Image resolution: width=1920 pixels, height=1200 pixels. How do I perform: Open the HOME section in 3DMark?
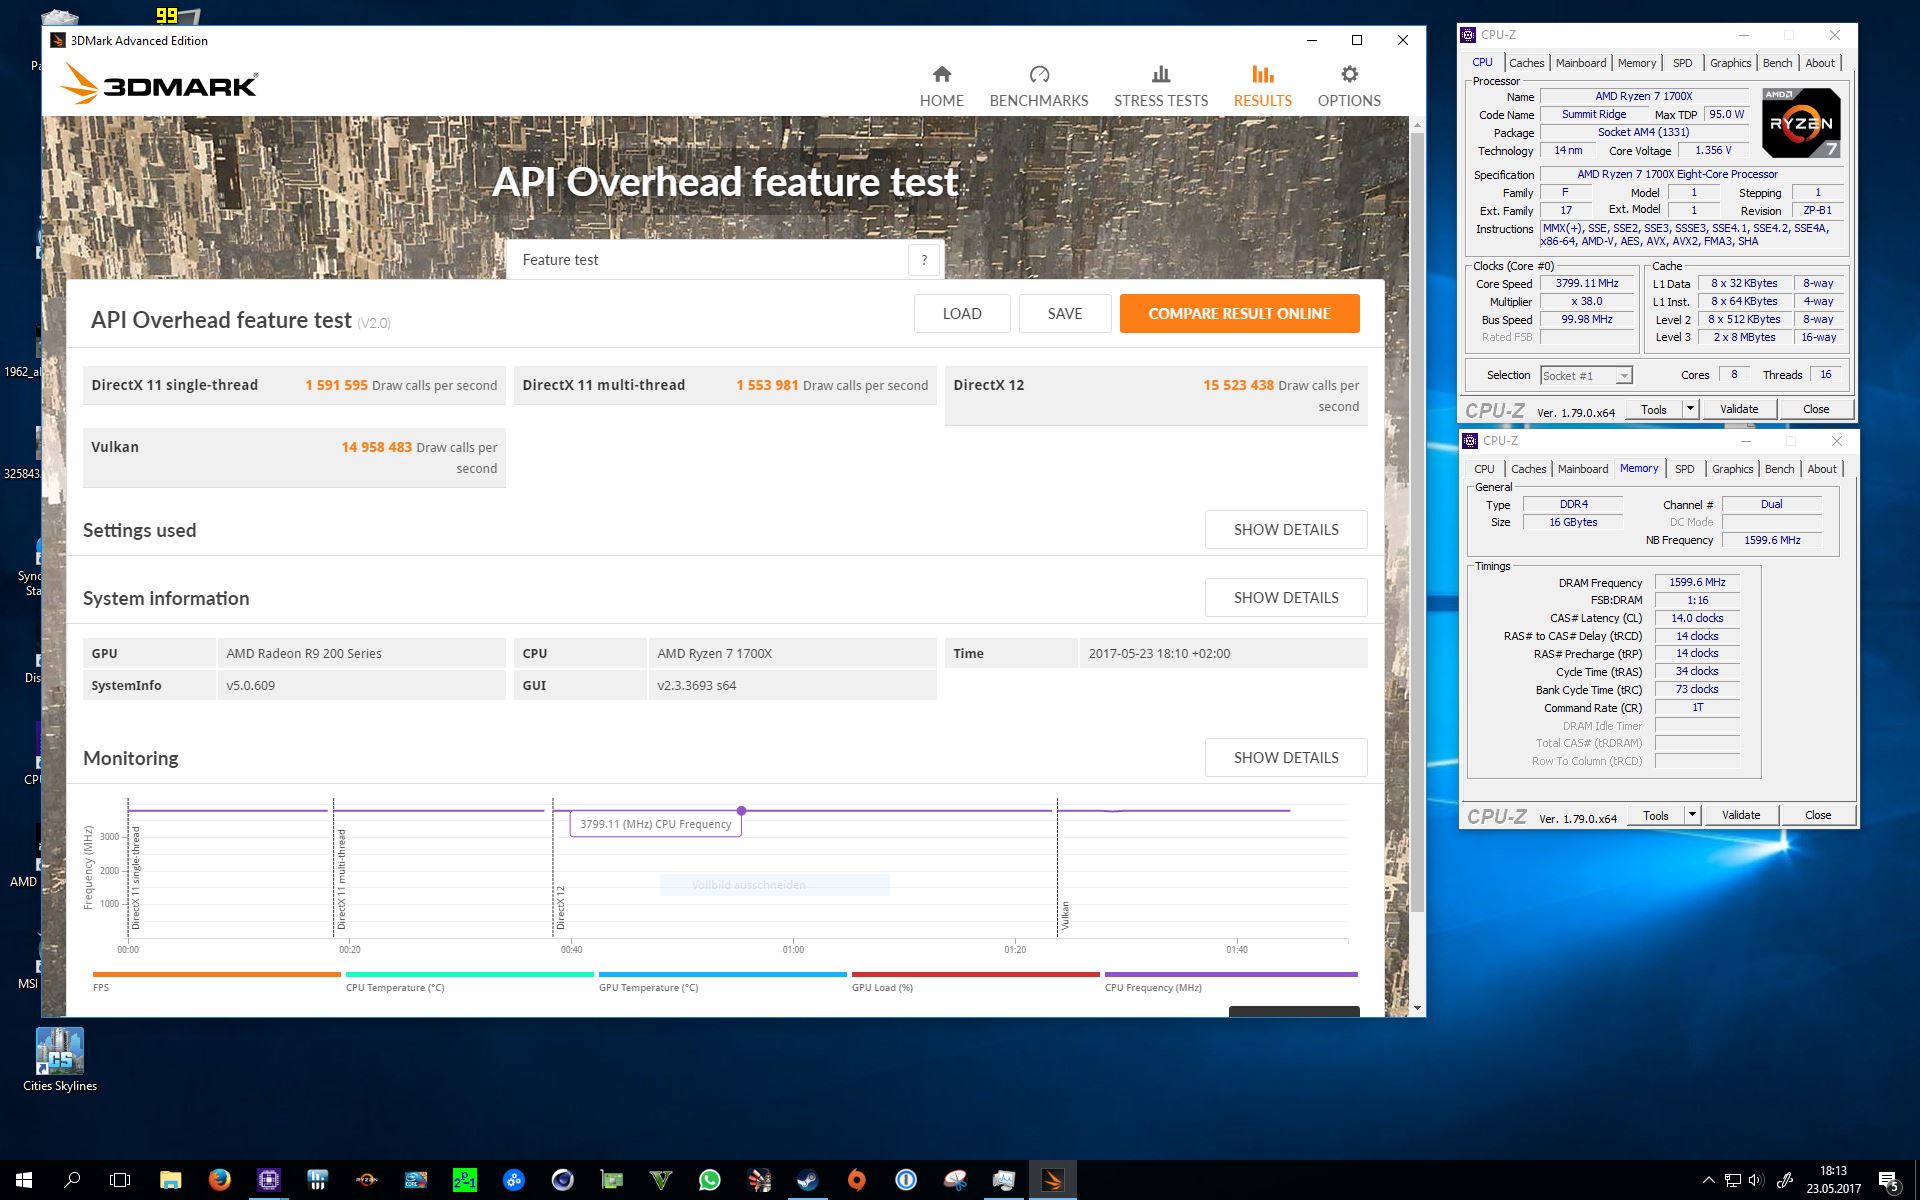(x=941, y=86)
